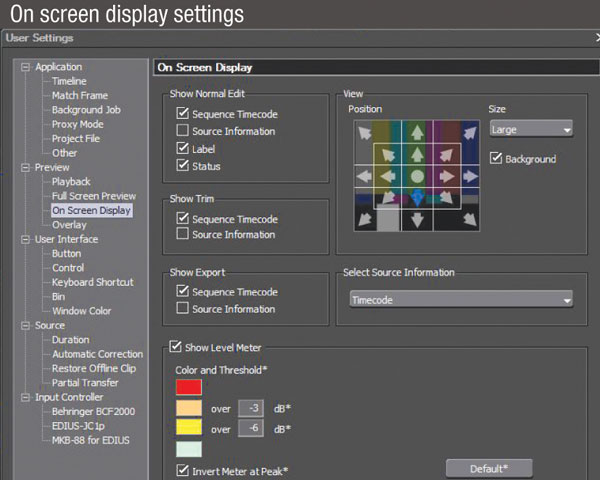The height and width of the screenshot is (480, 600).
Task: Select On Screen Display in tree
Action: click(x=92, y=210)
